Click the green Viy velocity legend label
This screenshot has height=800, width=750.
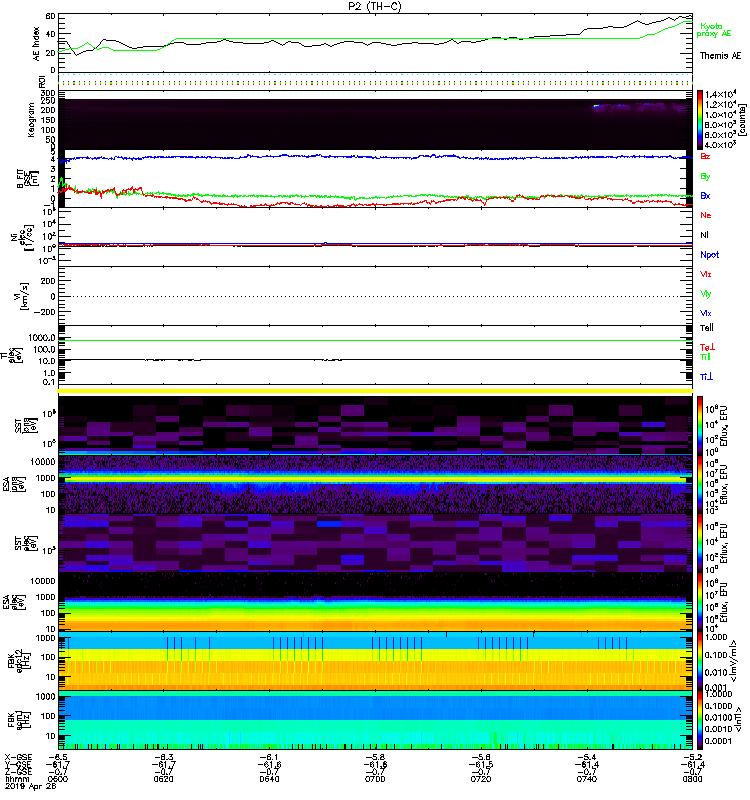705,294
